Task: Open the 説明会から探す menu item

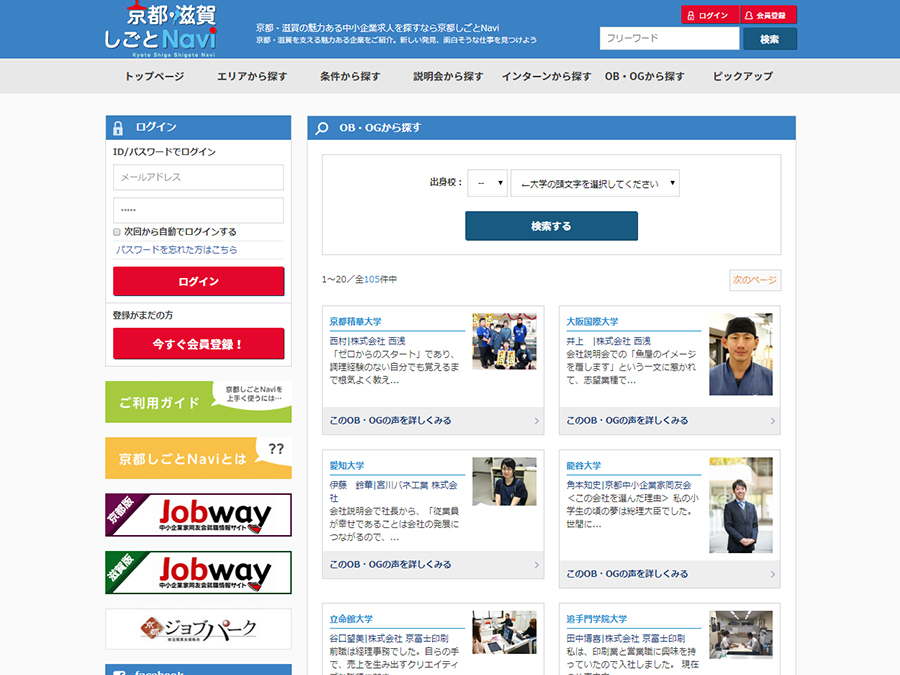Action: click(448, 76)
